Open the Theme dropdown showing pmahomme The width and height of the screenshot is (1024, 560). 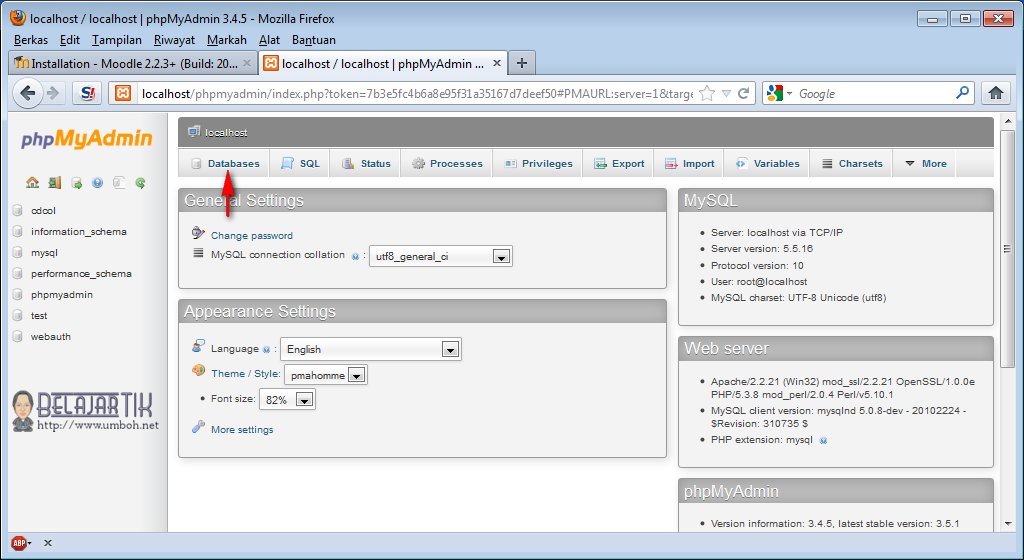pos(326,375)
